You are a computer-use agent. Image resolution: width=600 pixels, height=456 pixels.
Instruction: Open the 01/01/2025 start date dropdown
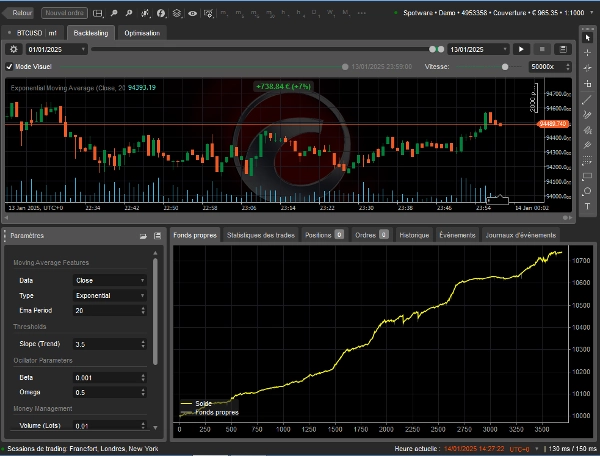[x=57, y=49]
